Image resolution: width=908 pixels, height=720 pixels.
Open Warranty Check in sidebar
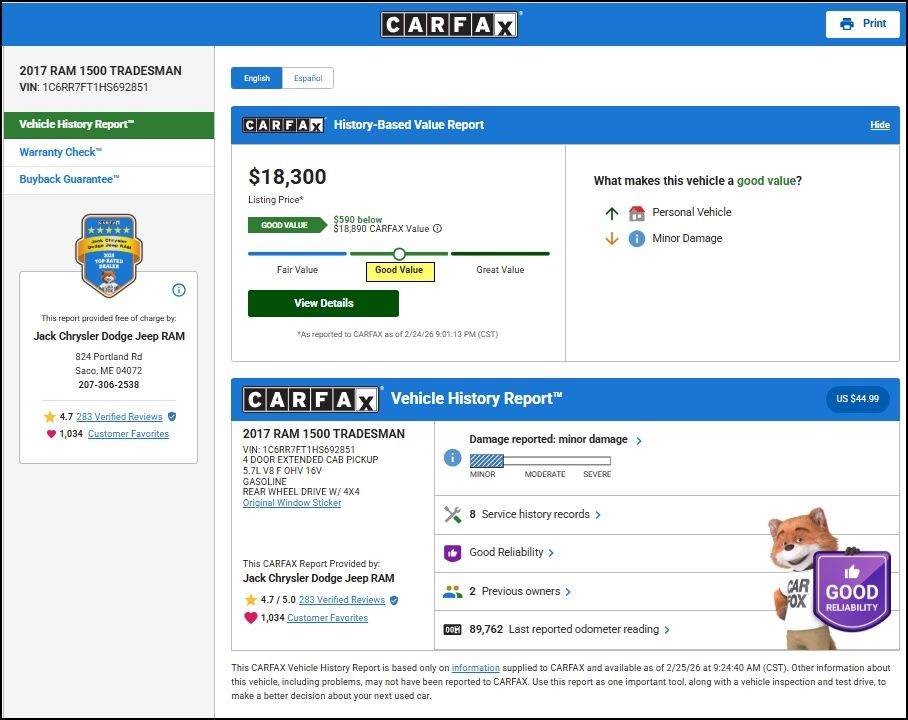click(x=60, y=153)
